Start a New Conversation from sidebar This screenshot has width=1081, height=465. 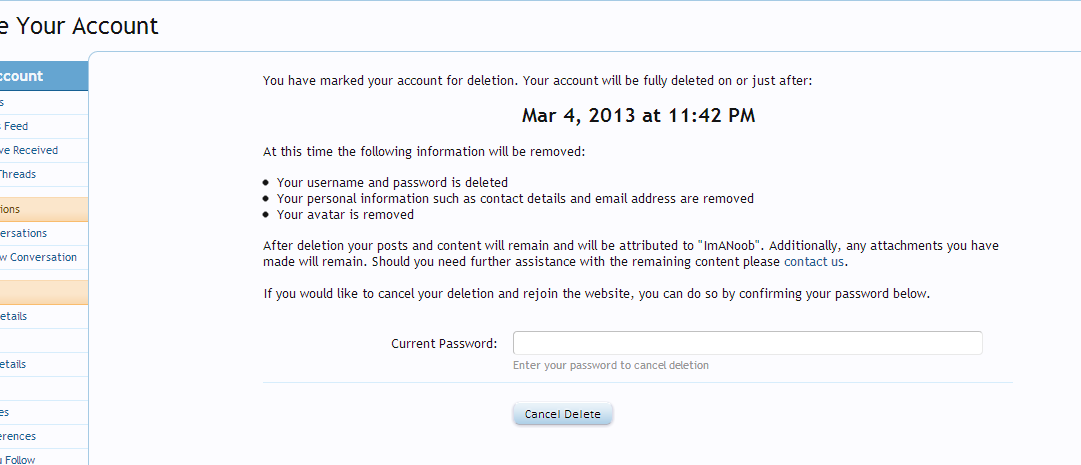point(38,257)
